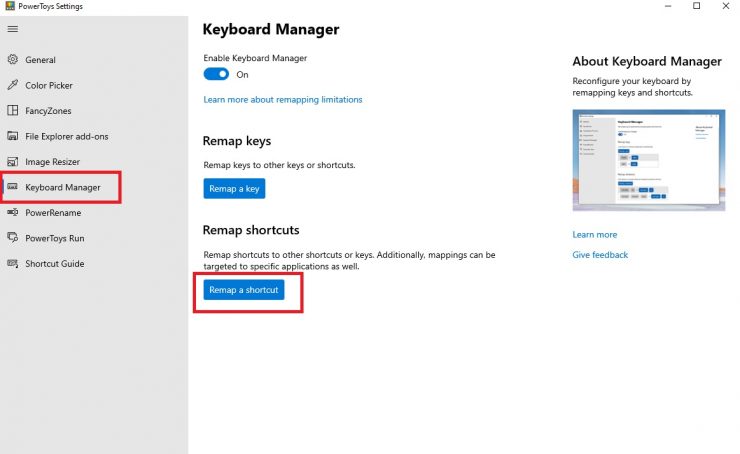Open File Explorer add-ons page
Viewport: 740px width, 454px height.
click(67, 136)
